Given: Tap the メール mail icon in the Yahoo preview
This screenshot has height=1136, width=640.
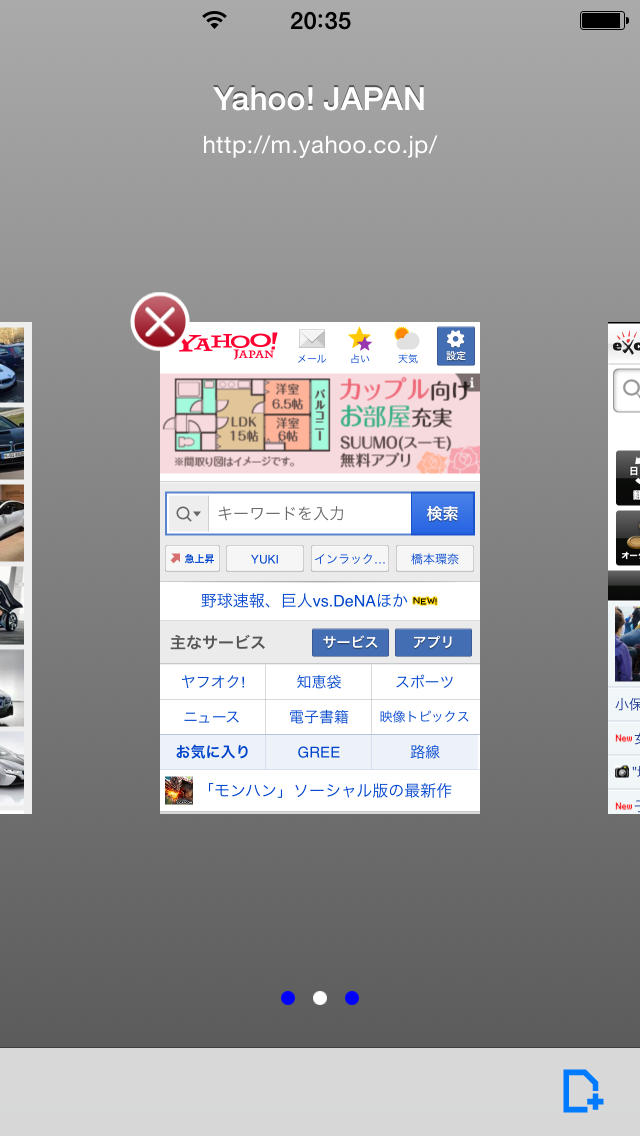Looking at the screenshot, I should click(x=312, y=346).
